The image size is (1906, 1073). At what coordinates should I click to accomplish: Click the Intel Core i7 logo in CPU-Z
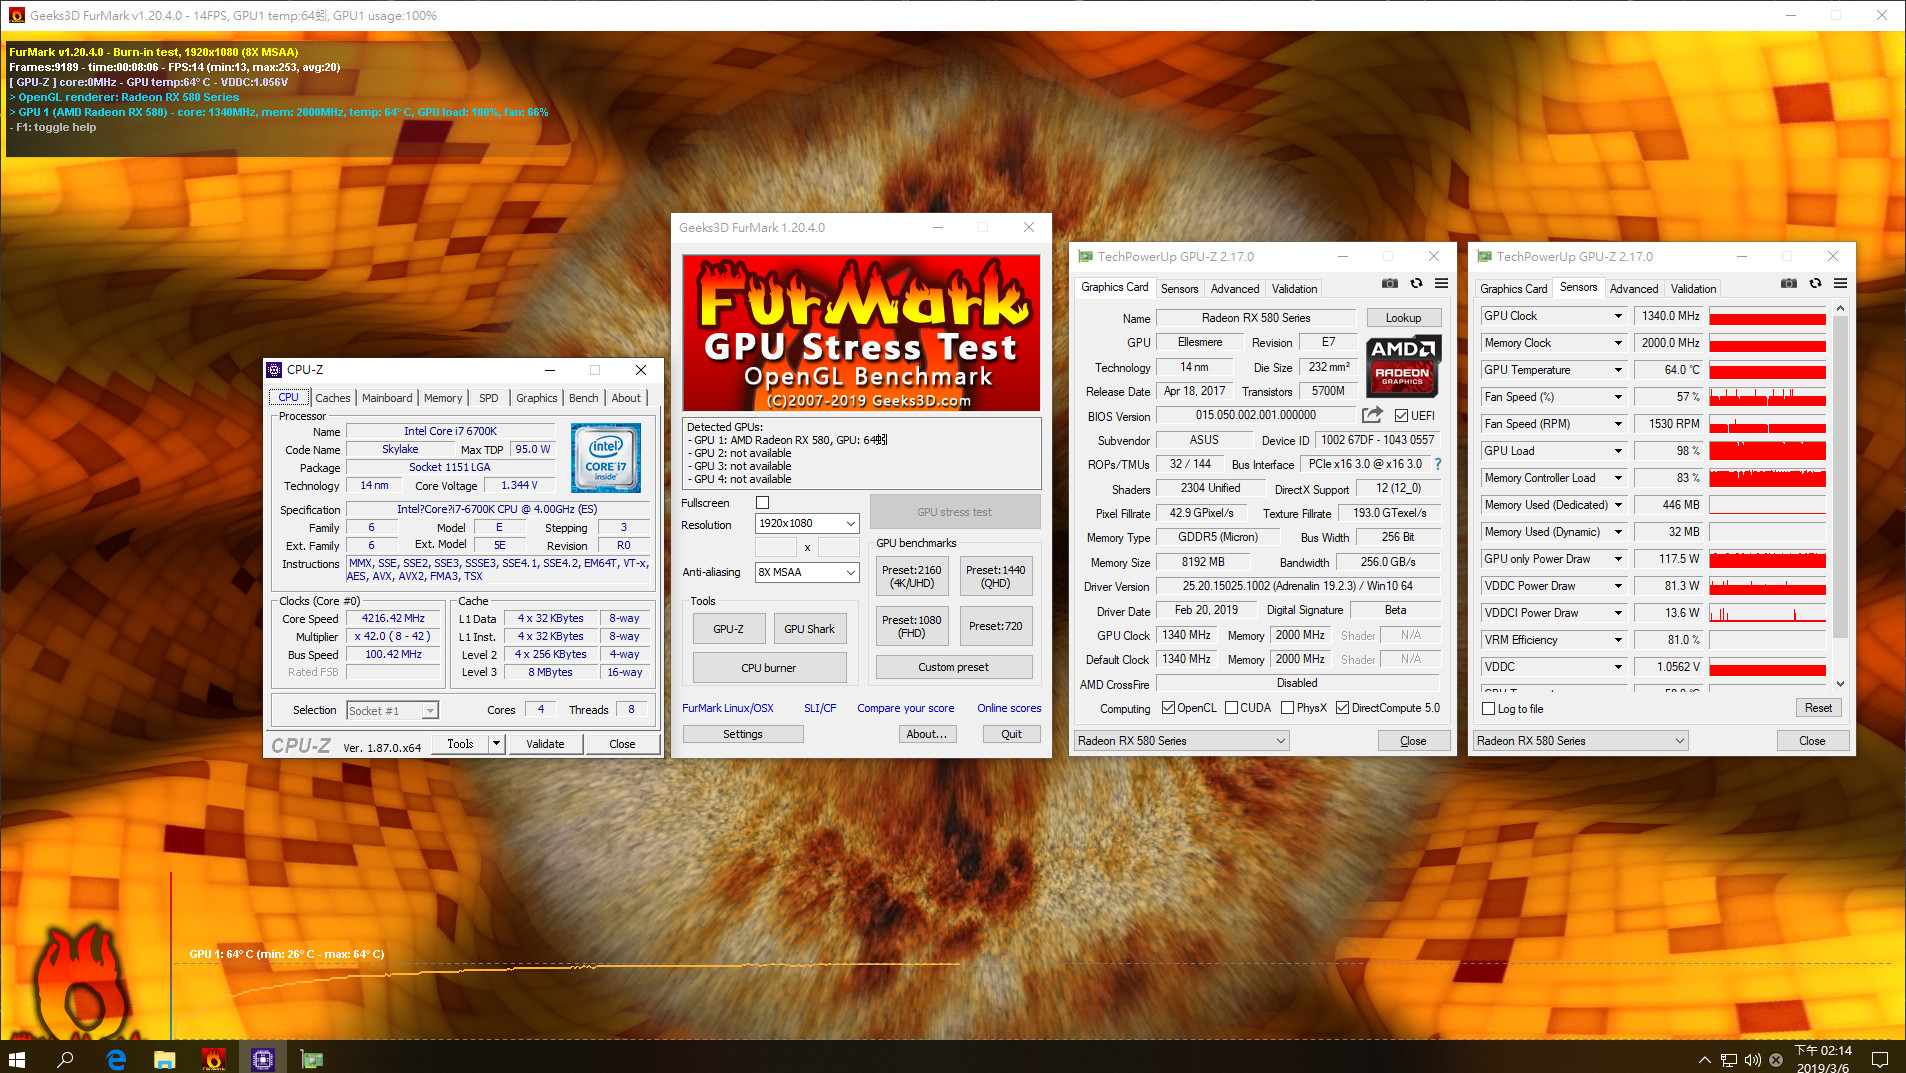606,458
